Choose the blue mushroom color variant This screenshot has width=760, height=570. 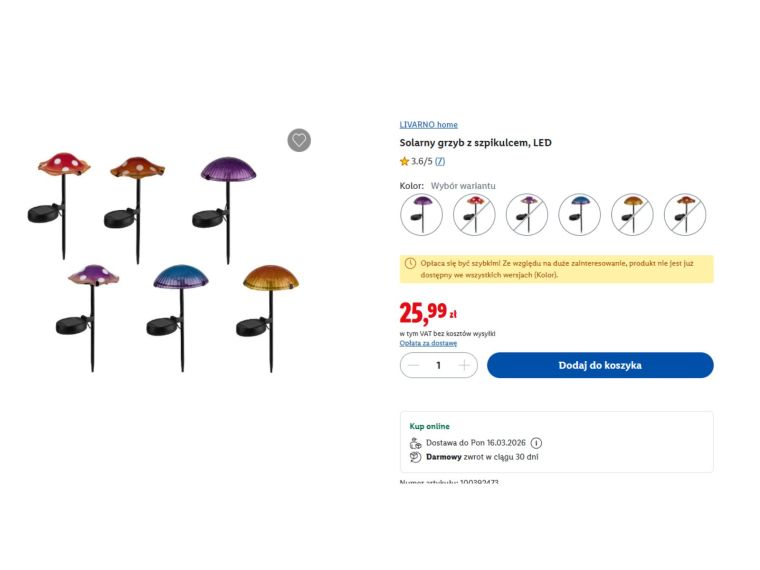(x=579, y=214)
